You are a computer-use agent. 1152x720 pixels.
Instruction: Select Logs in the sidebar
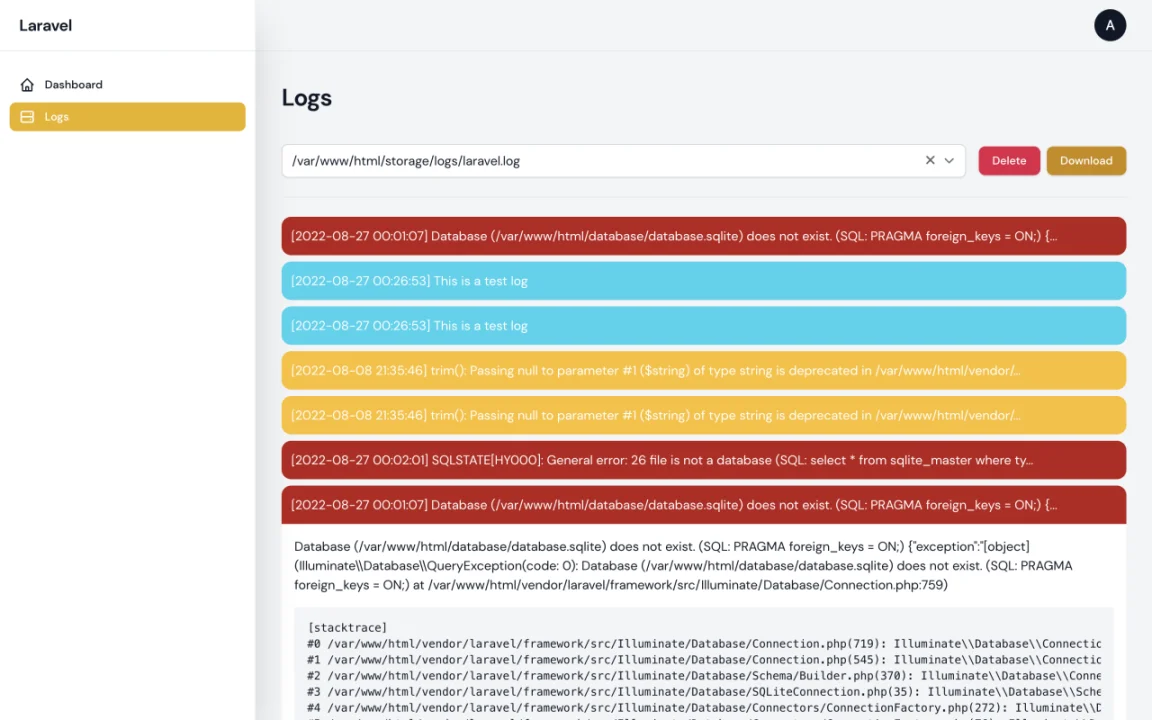[x=56, y=116]
